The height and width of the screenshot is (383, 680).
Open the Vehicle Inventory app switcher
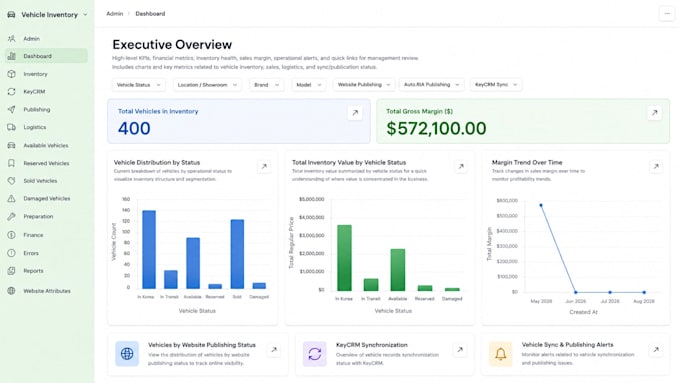47,15
